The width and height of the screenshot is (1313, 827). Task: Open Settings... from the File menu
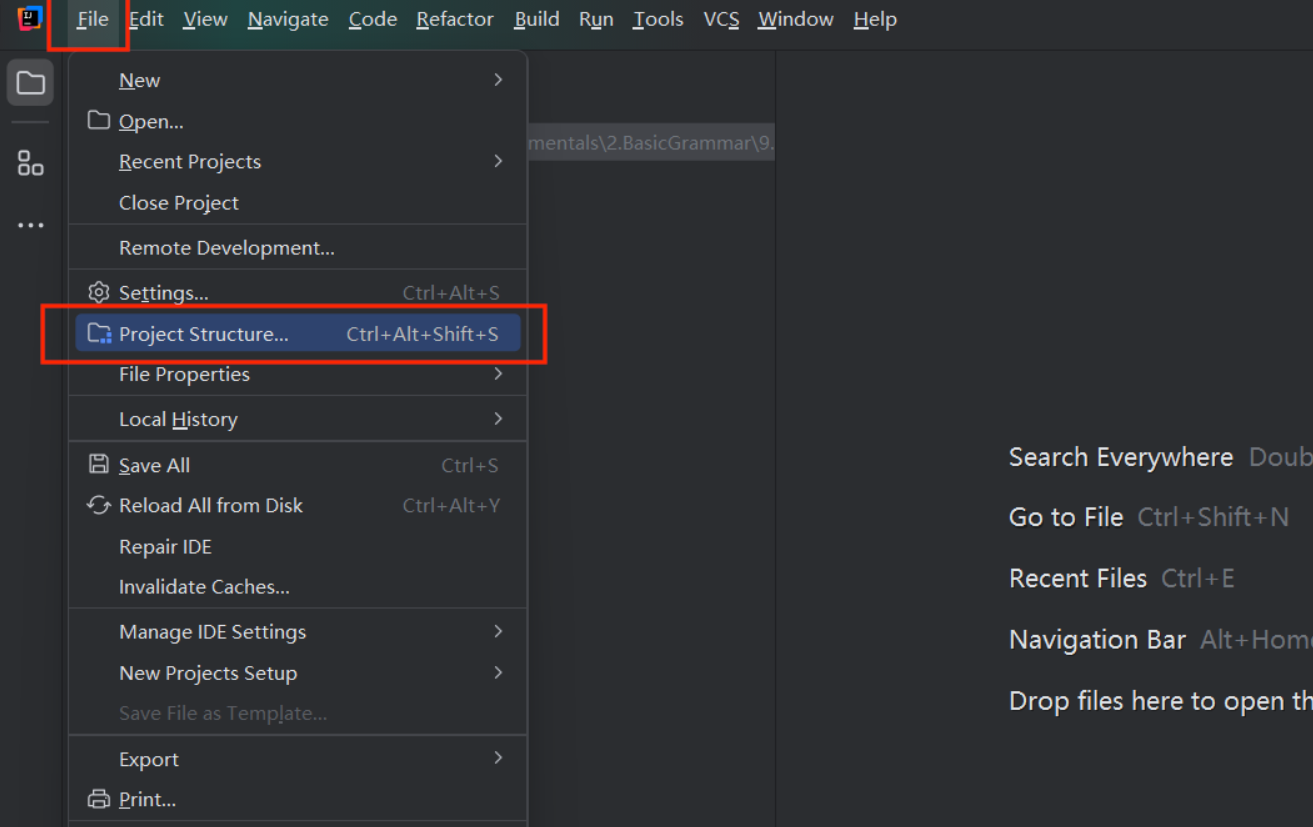(298, 293)
